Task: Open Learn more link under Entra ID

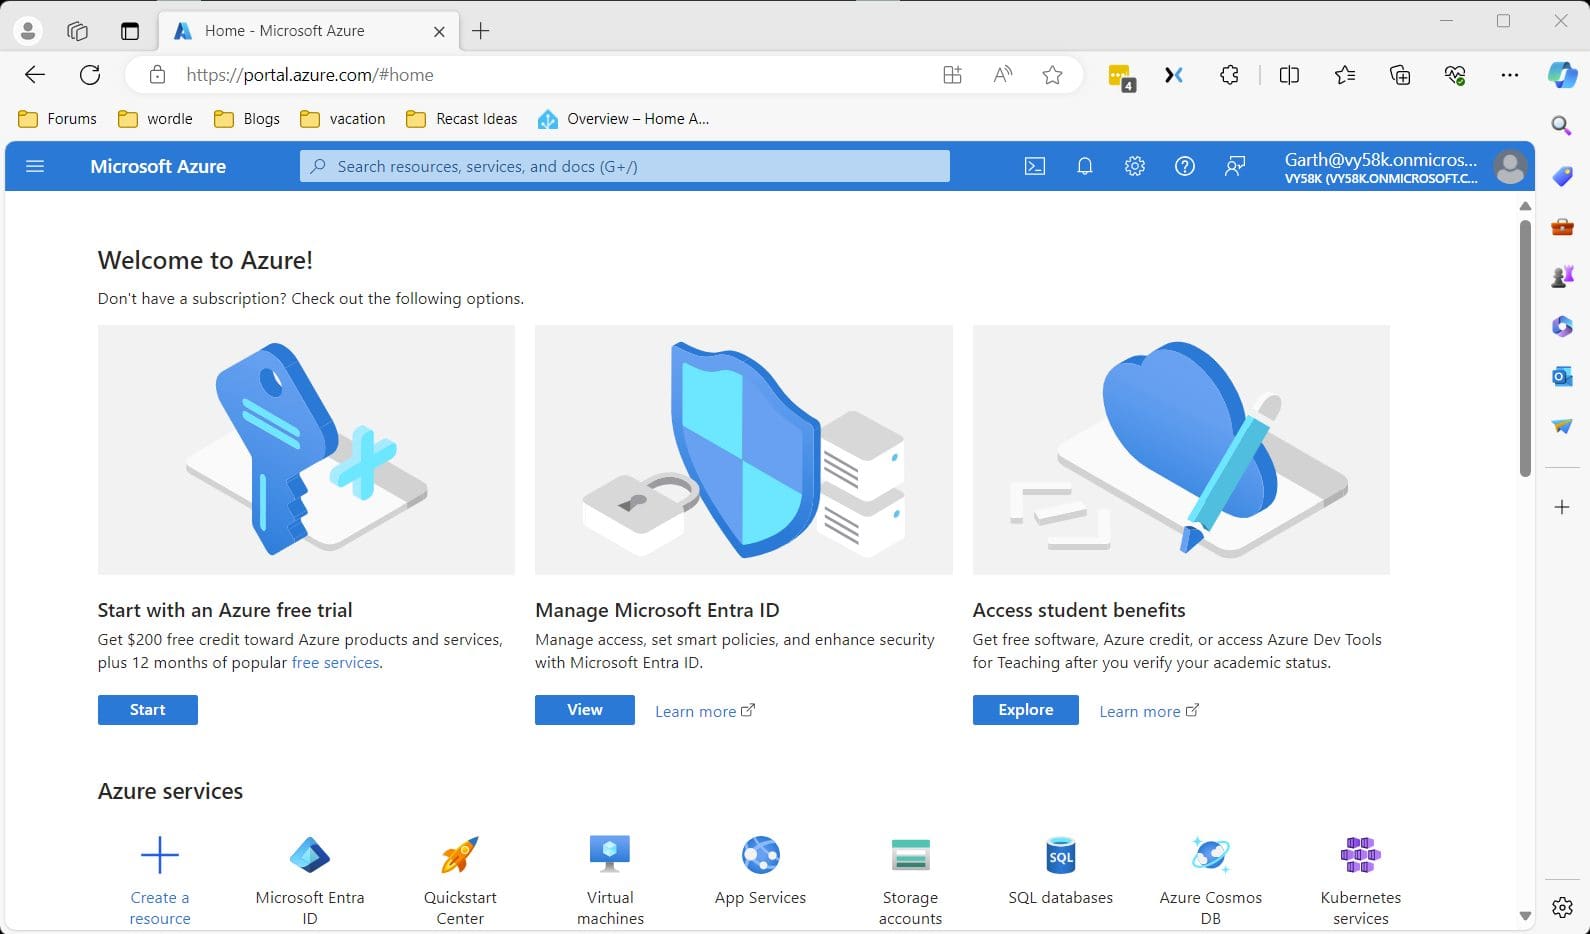Action: pyautogui.click(x=705, y=711)
